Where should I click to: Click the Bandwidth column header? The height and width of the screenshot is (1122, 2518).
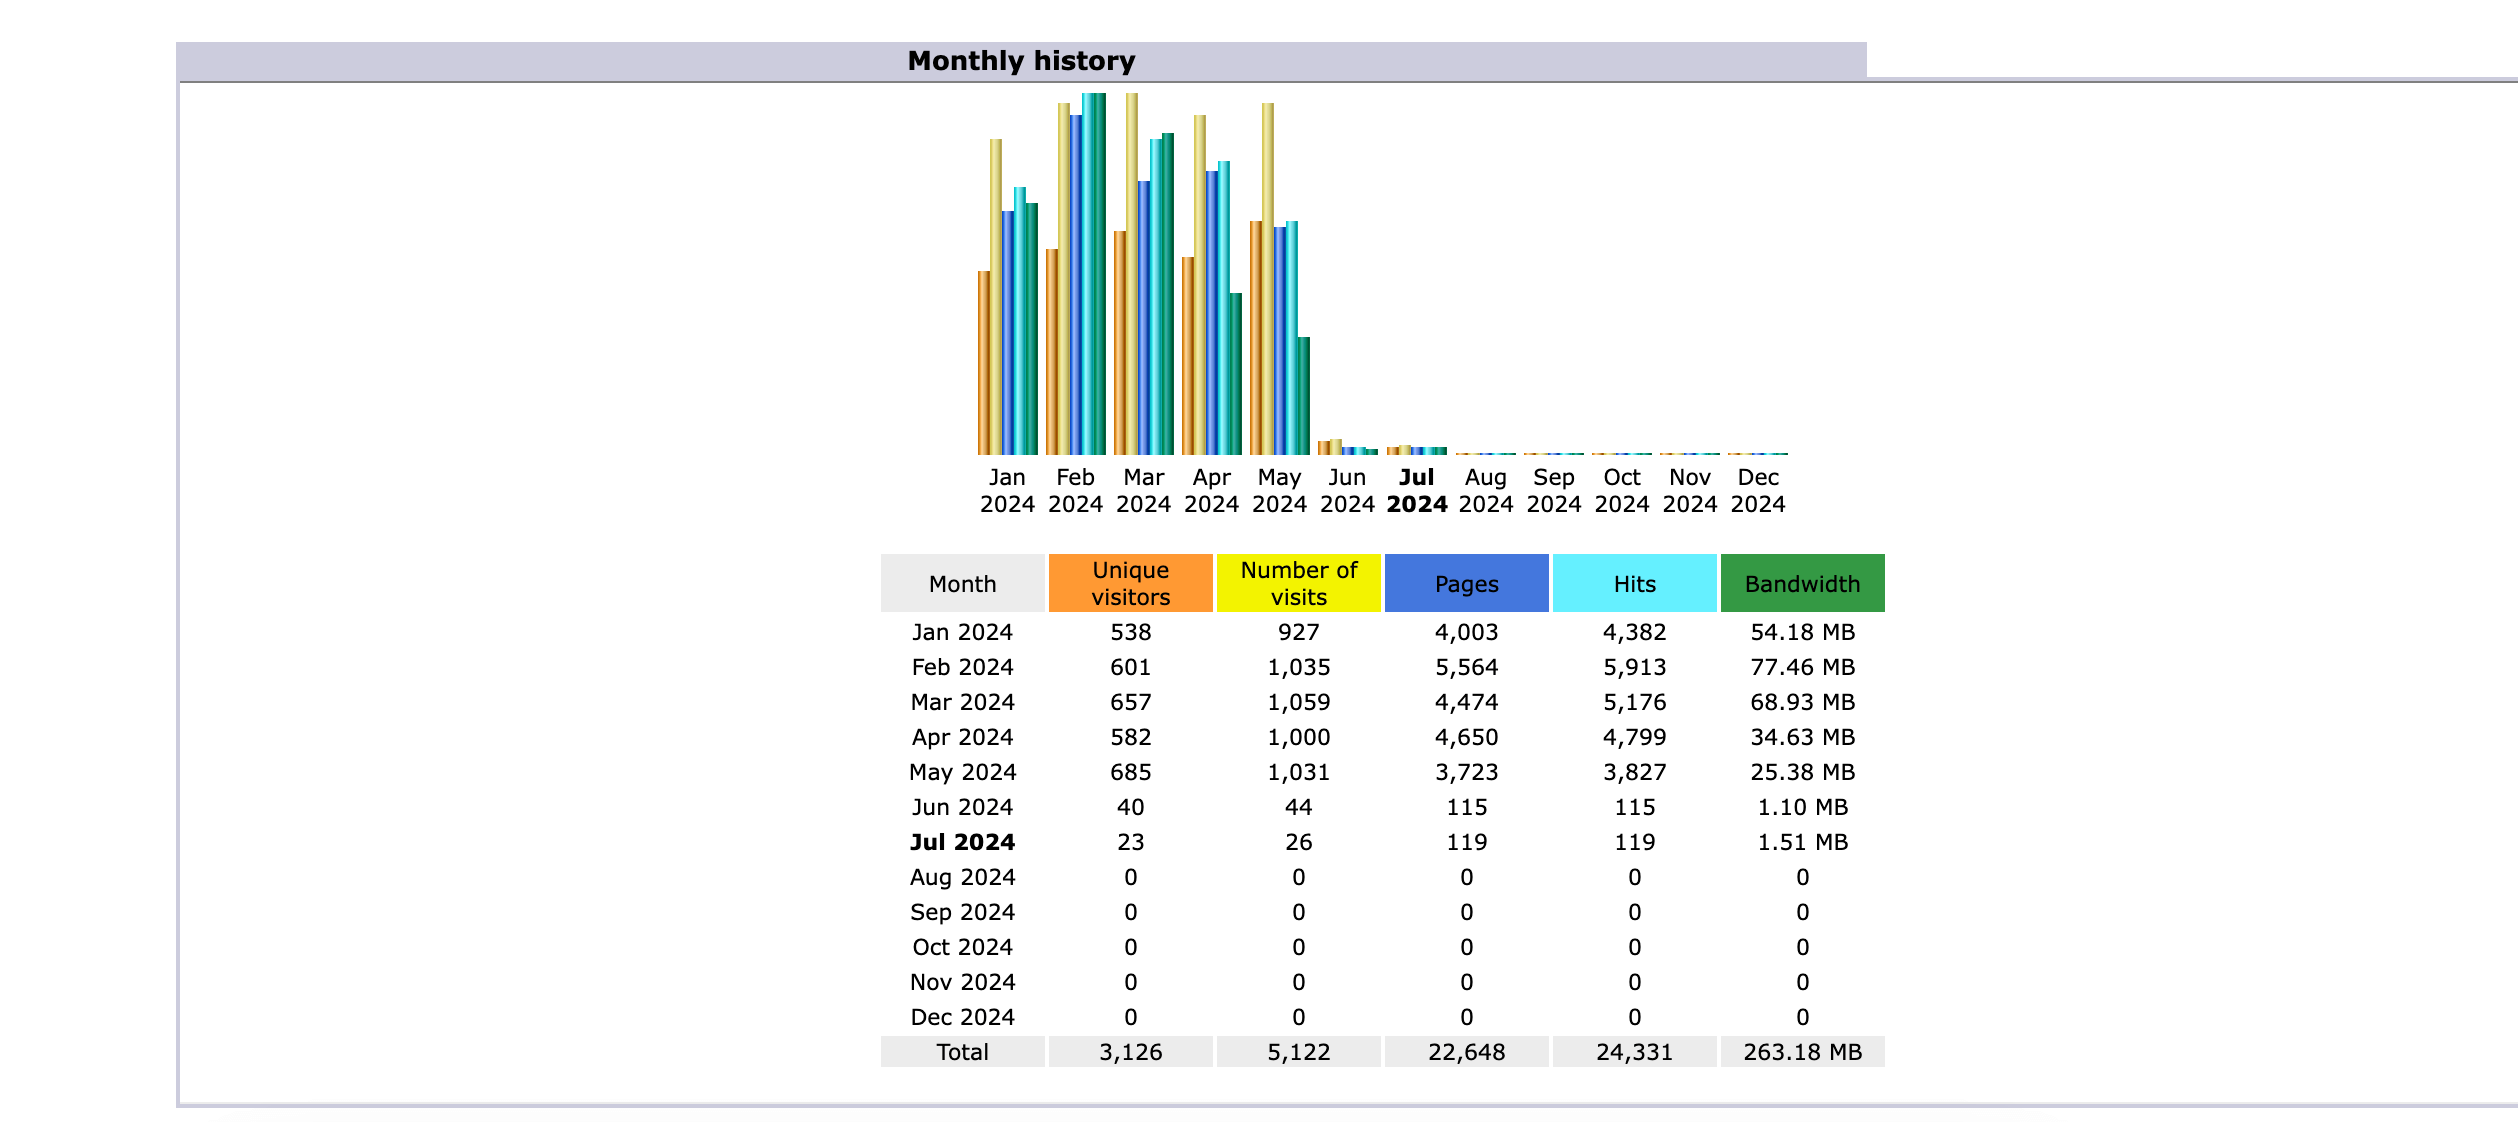(x=1803, y=583)
